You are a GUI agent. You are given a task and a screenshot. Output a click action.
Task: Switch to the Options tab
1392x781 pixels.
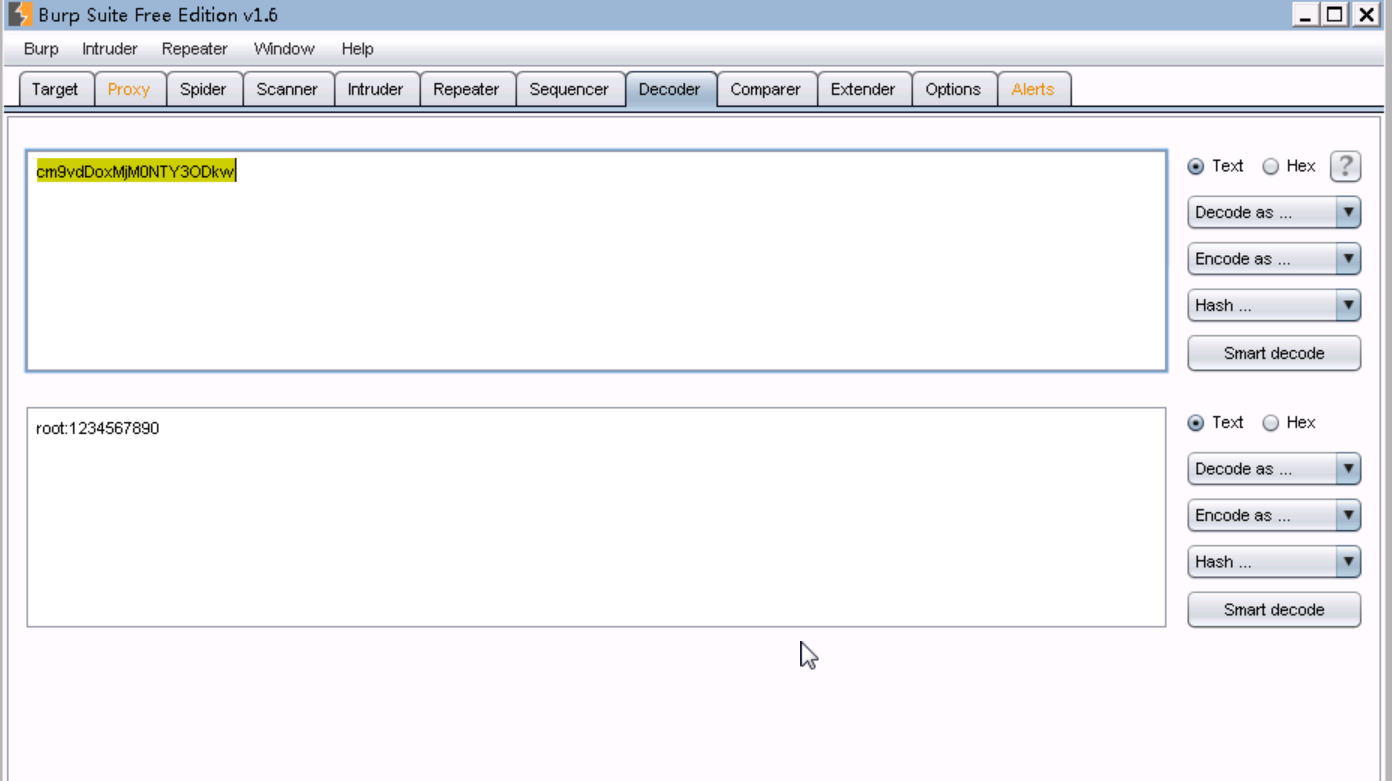tap(953, 89)
